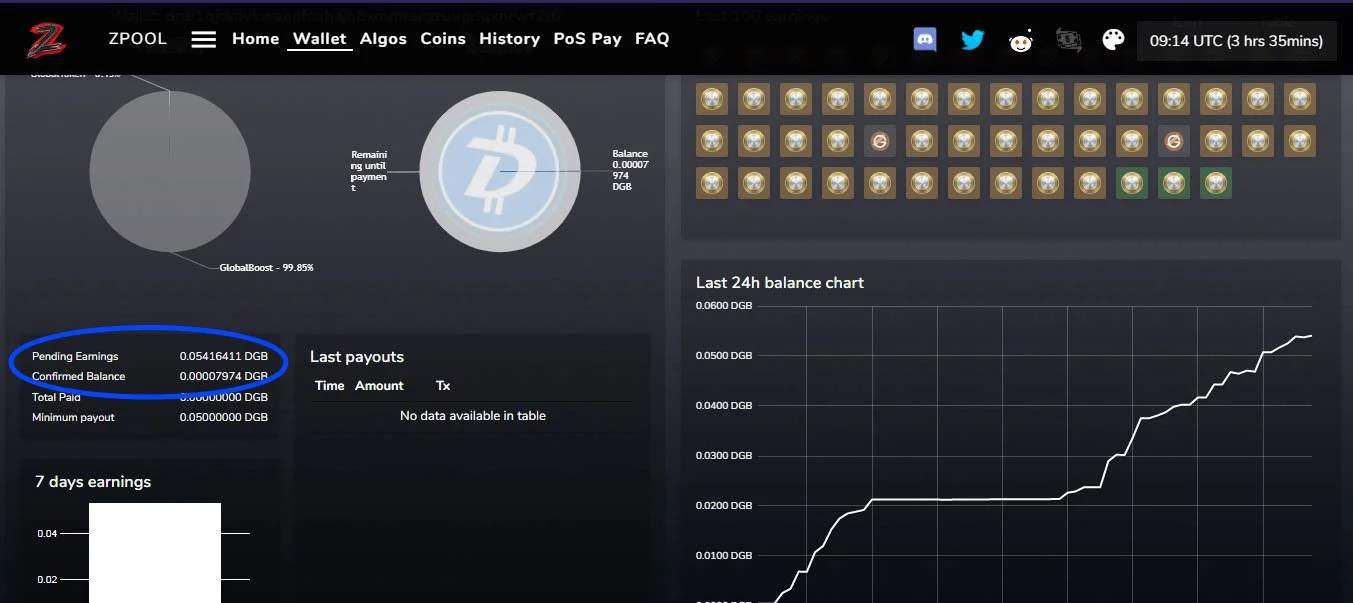Click the dark exchange arrows icon in header

pos(1068,40)
